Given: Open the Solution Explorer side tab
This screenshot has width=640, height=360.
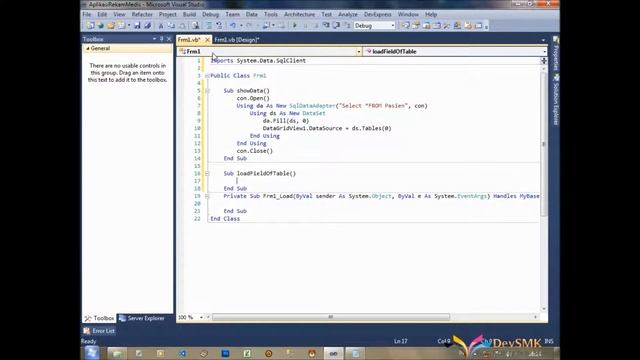Looking at the screenshot, I should click(556, 100).
